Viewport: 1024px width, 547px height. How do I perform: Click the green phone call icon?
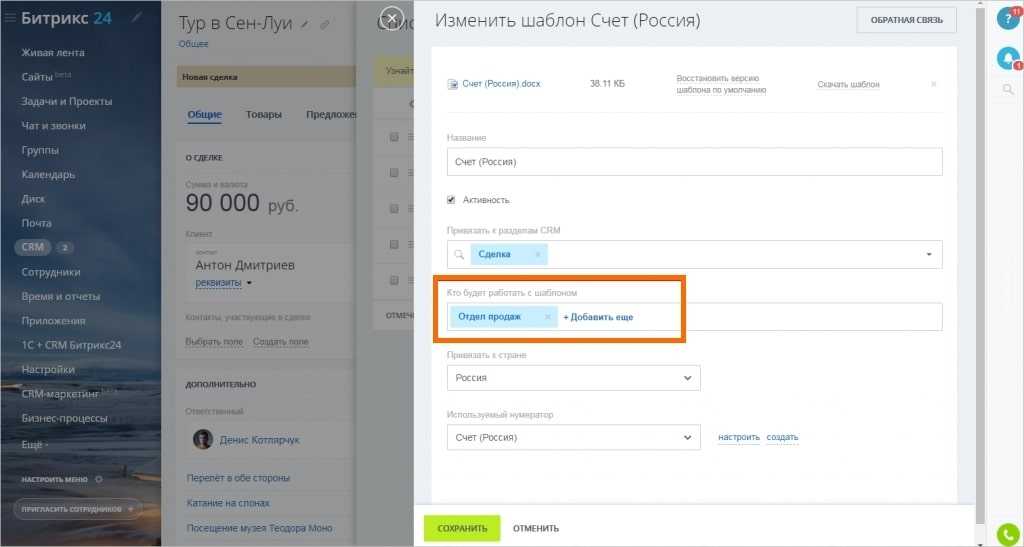pyautogui.click(x=1008, y=533)
